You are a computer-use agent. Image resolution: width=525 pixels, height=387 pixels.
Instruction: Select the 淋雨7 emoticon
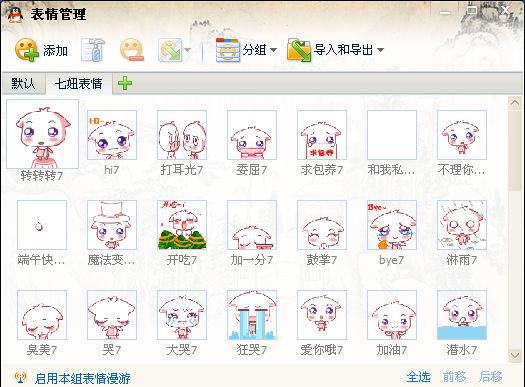[462, 225]
